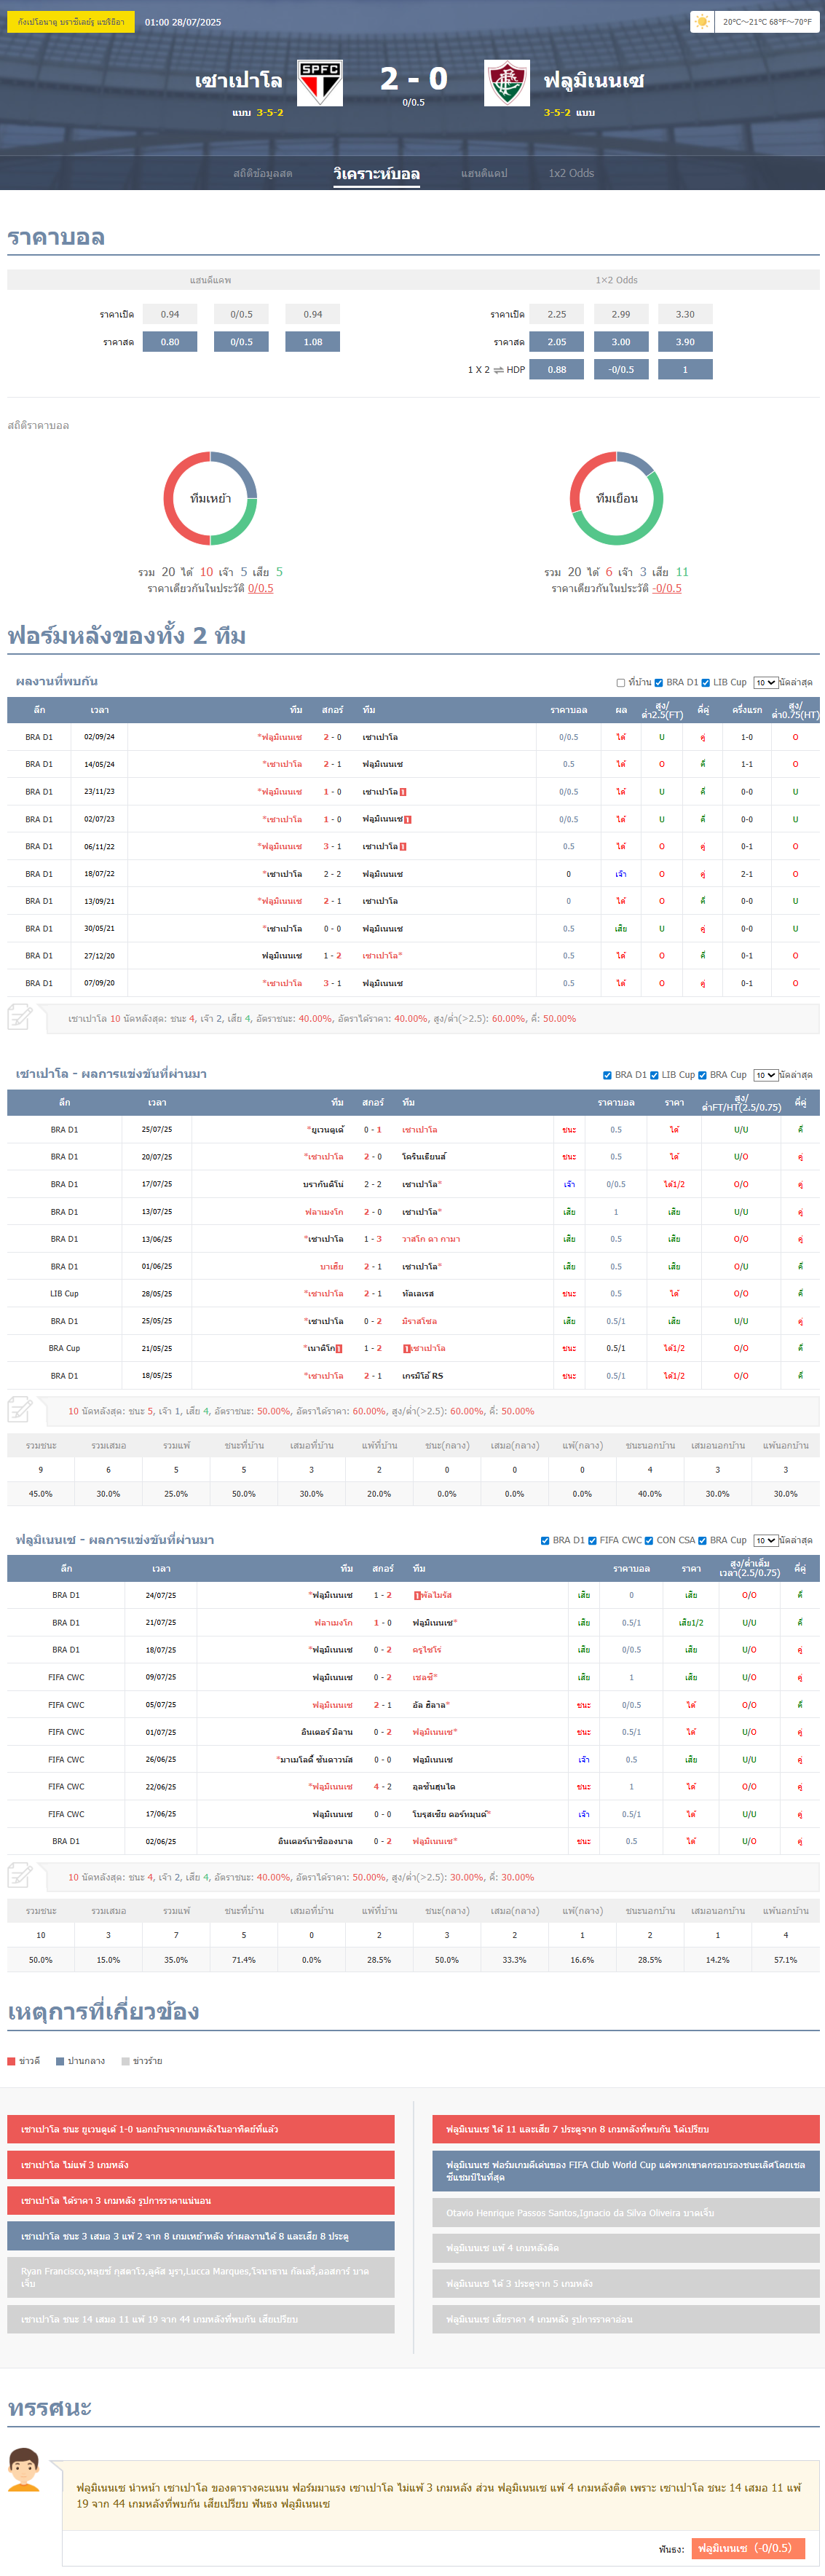Click the 45.0% win rate cell
The image size is (825, 2576).
click(40, 1494)
